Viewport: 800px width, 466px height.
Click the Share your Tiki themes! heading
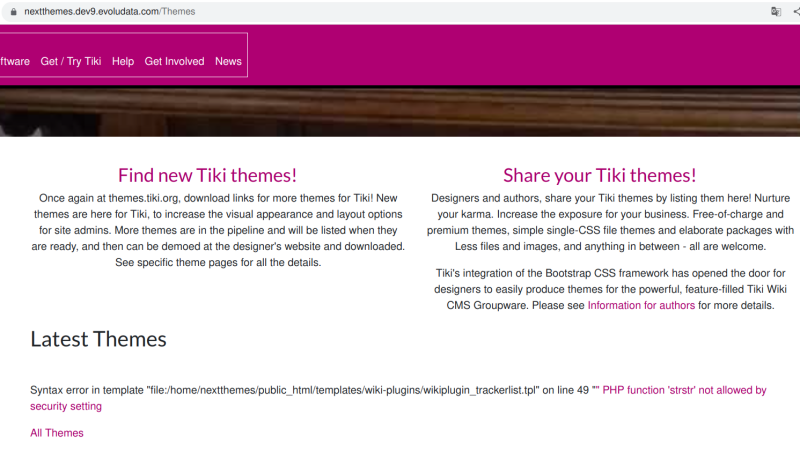tap(599, 175)
